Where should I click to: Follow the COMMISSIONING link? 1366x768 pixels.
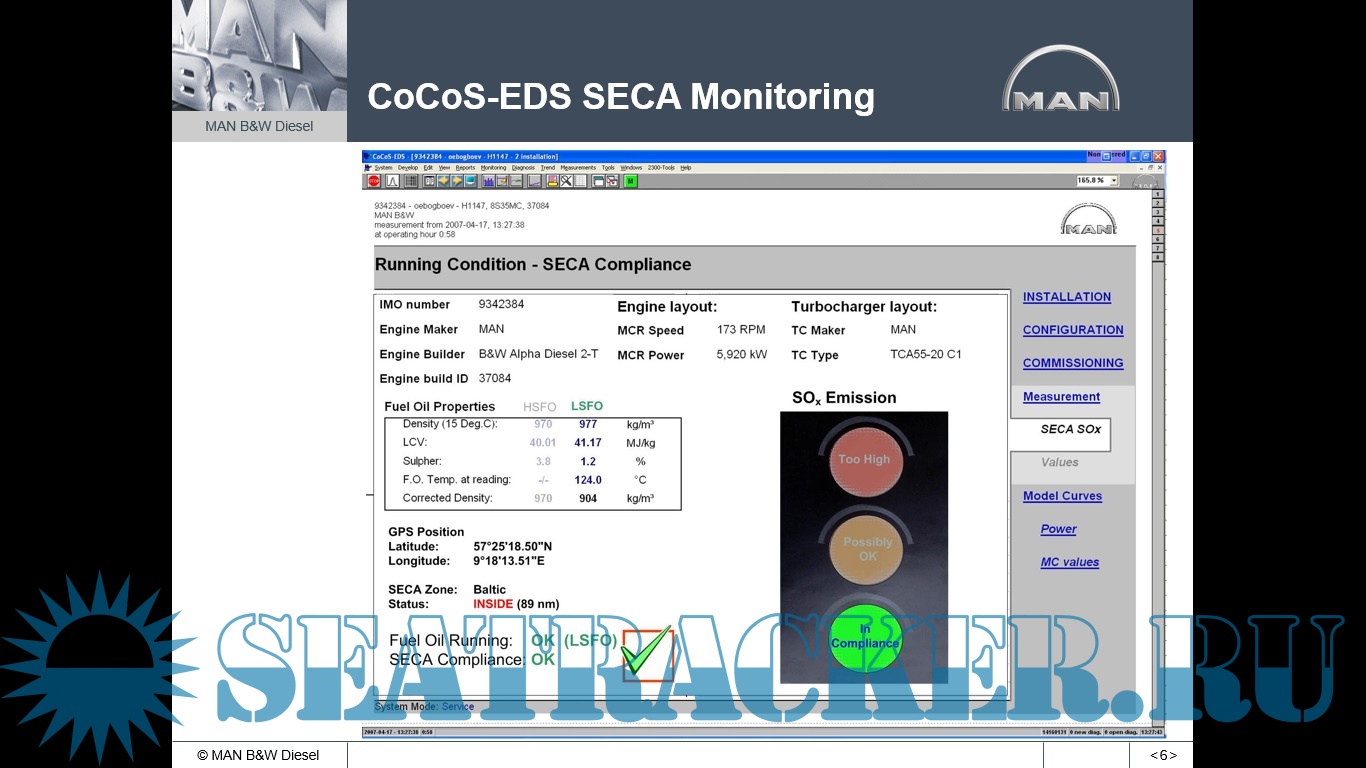(1072, 363)
